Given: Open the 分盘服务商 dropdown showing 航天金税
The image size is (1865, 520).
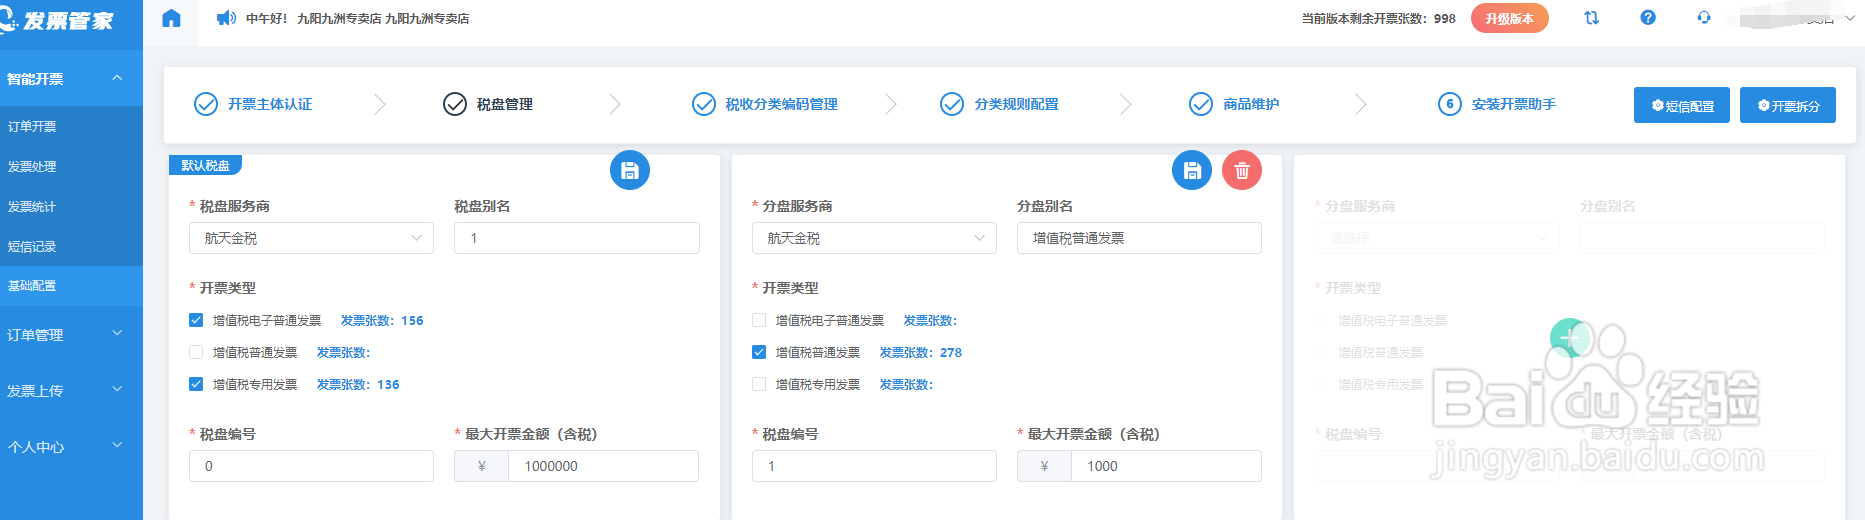Looking at the screenshot, I should click(874, 238).
